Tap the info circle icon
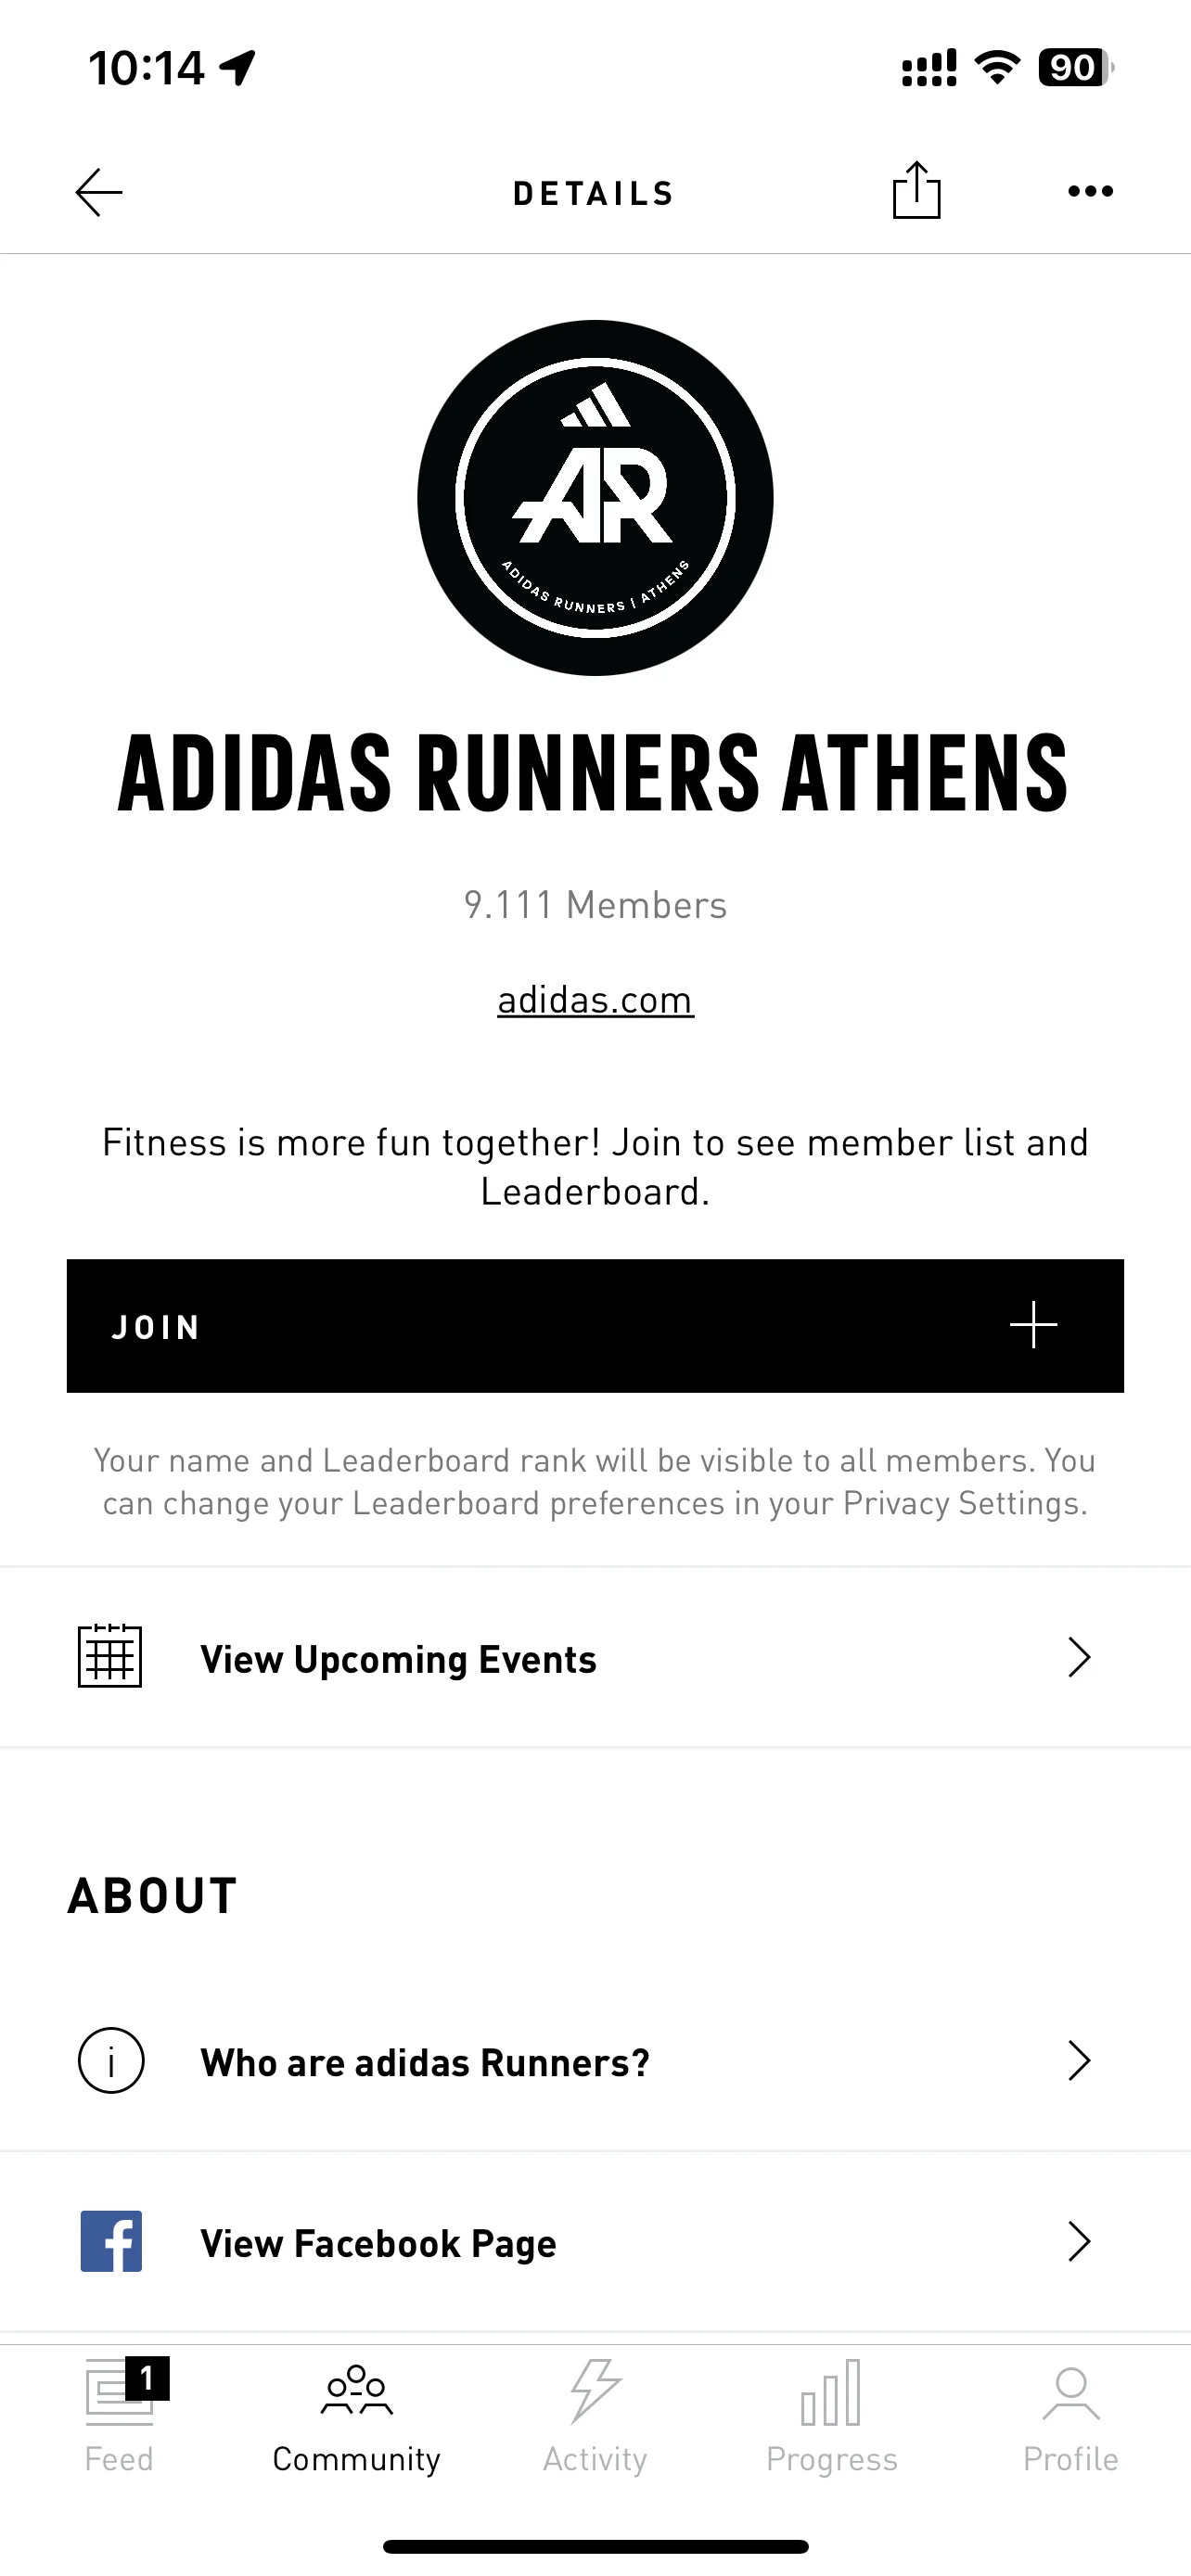Viewport: 1191px width, 2576px height. coord(111,2061)
